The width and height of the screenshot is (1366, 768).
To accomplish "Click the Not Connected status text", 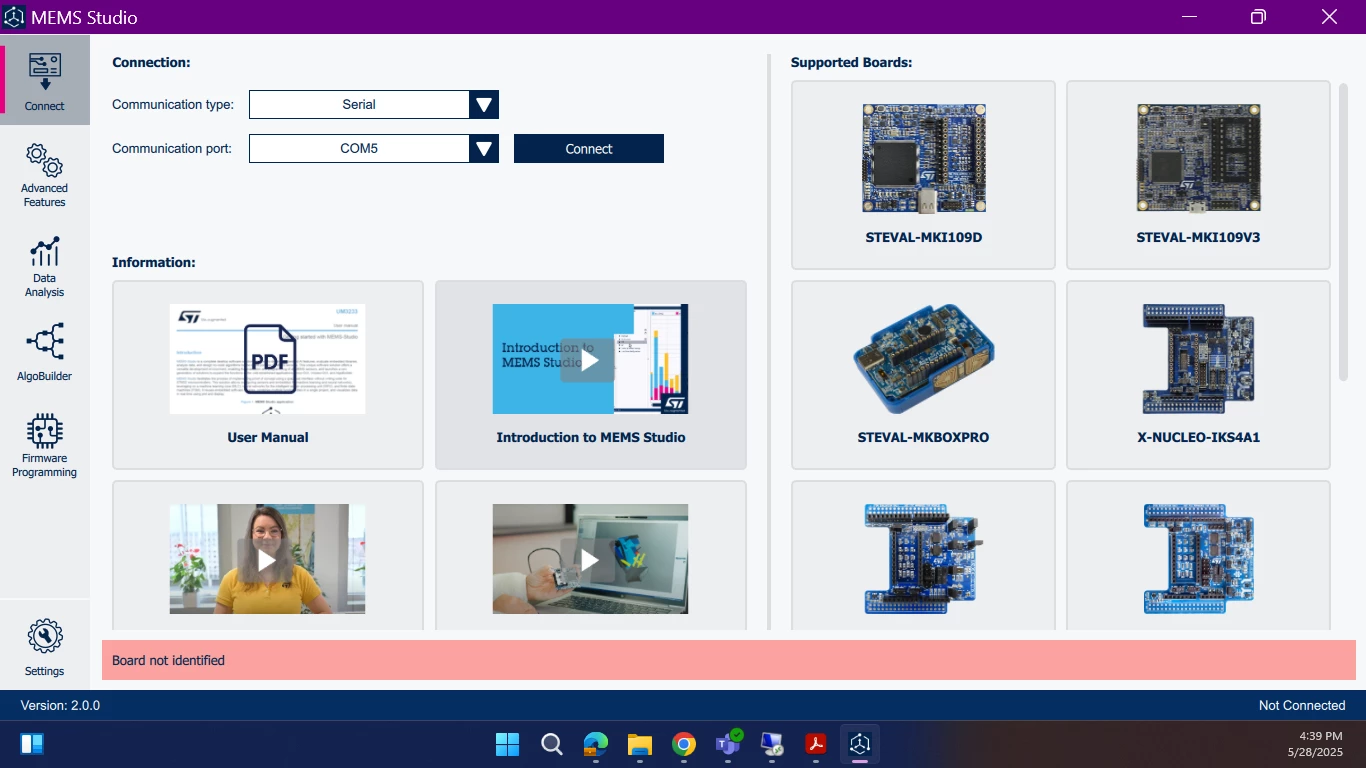I will (1302, 705).
